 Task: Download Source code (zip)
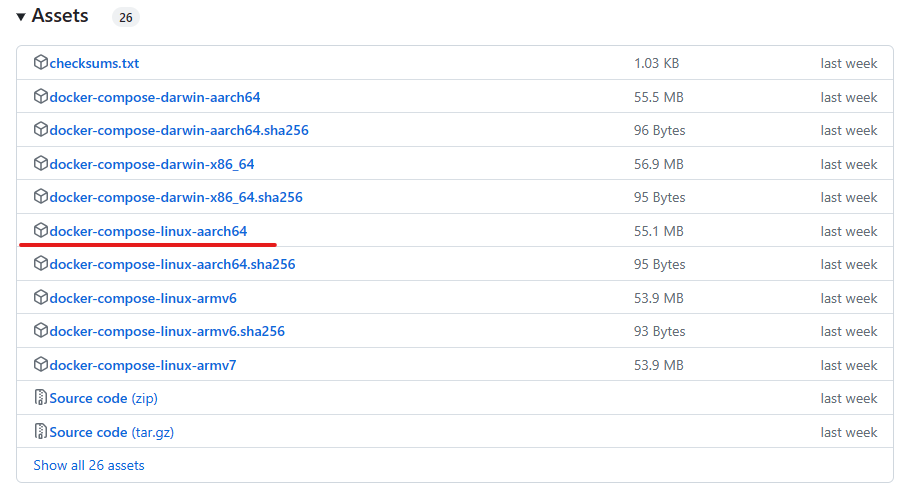(104, 399)
